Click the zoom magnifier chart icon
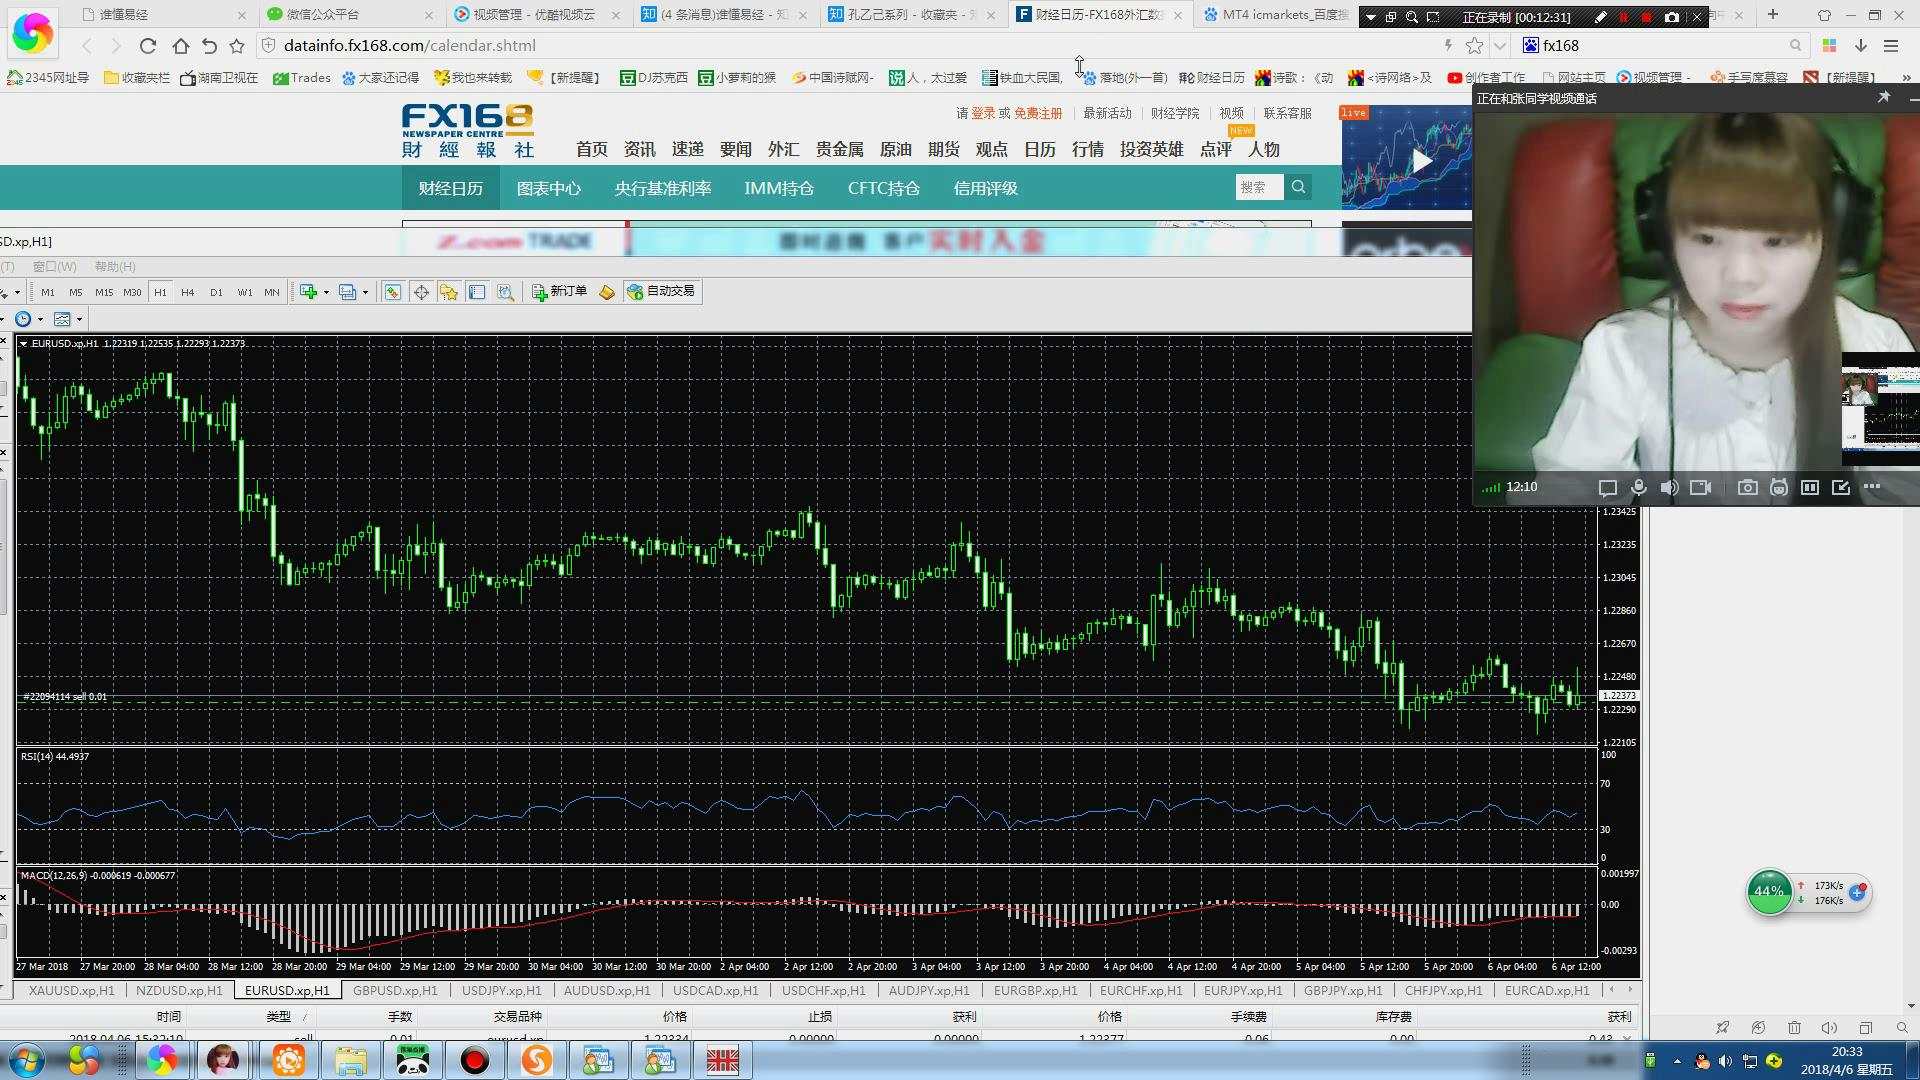 (x=505, y=292)
